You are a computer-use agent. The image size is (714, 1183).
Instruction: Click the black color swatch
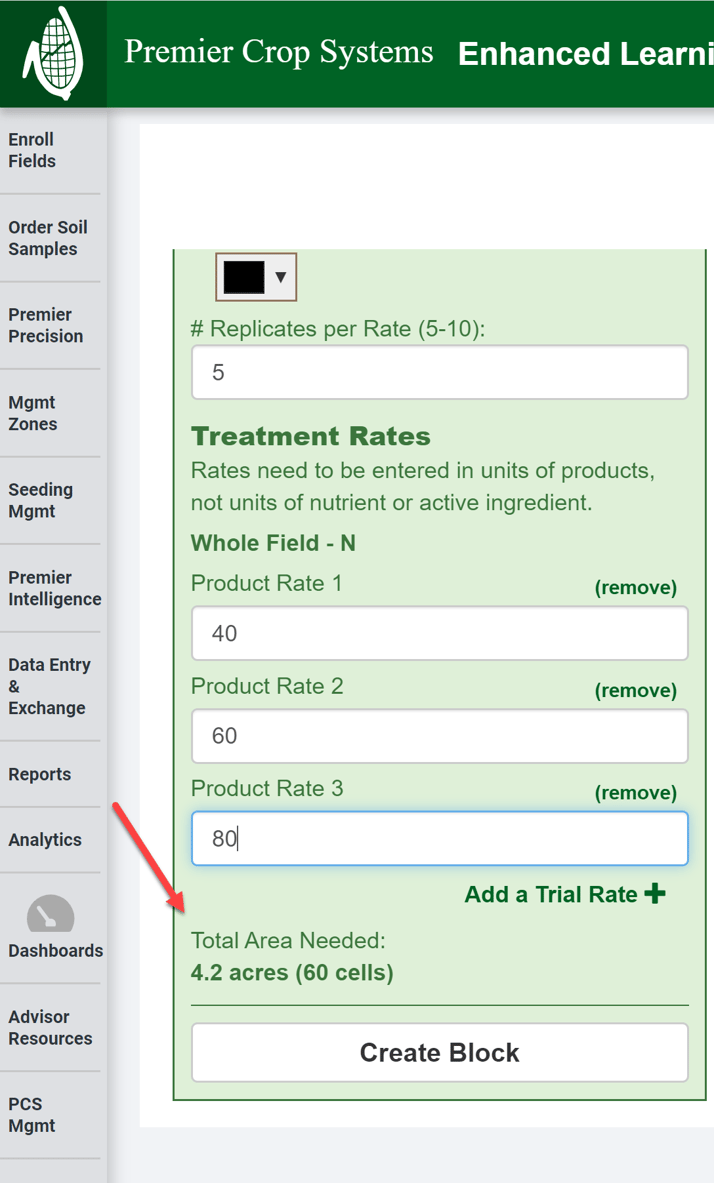(x=244, y=277)
